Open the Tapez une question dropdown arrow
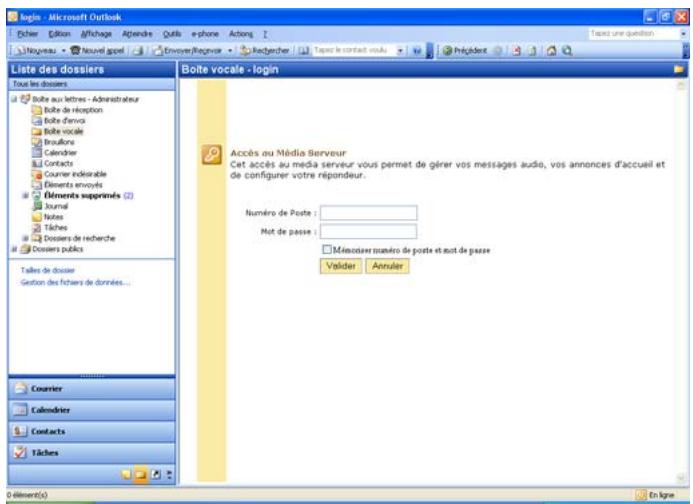This screenshot has width=693, height=504. (683, 34)
